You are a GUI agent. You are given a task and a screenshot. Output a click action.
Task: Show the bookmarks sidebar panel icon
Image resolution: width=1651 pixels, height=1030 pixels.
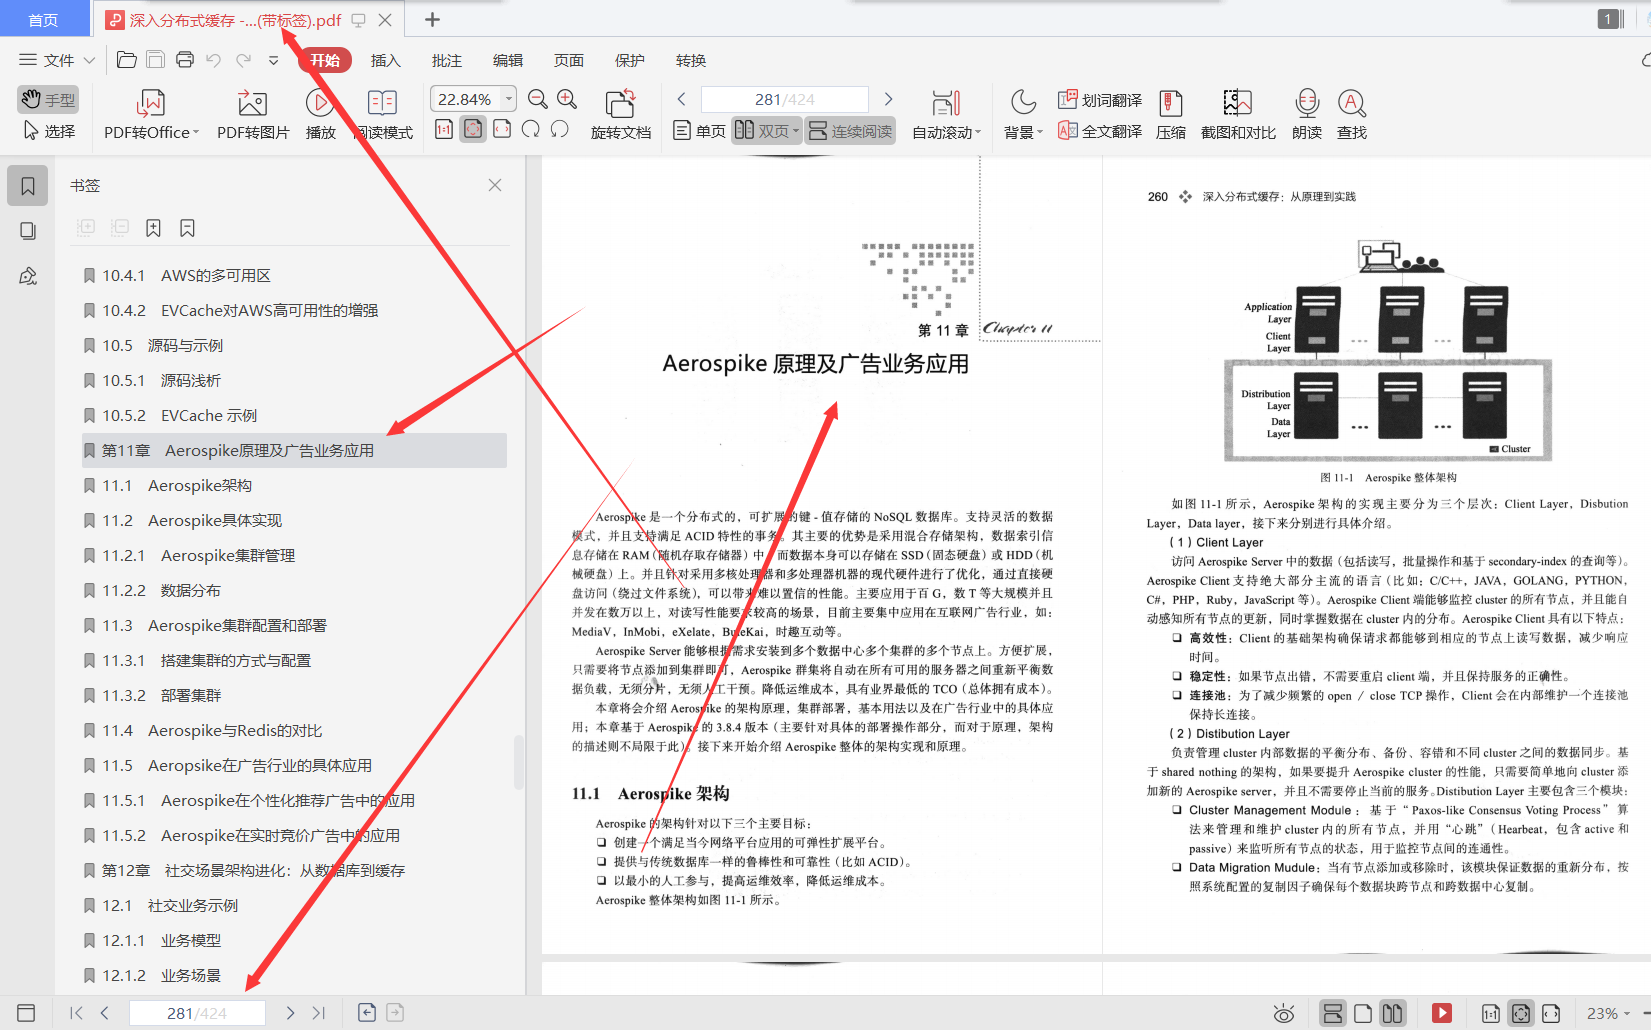[x=28, y=186]
